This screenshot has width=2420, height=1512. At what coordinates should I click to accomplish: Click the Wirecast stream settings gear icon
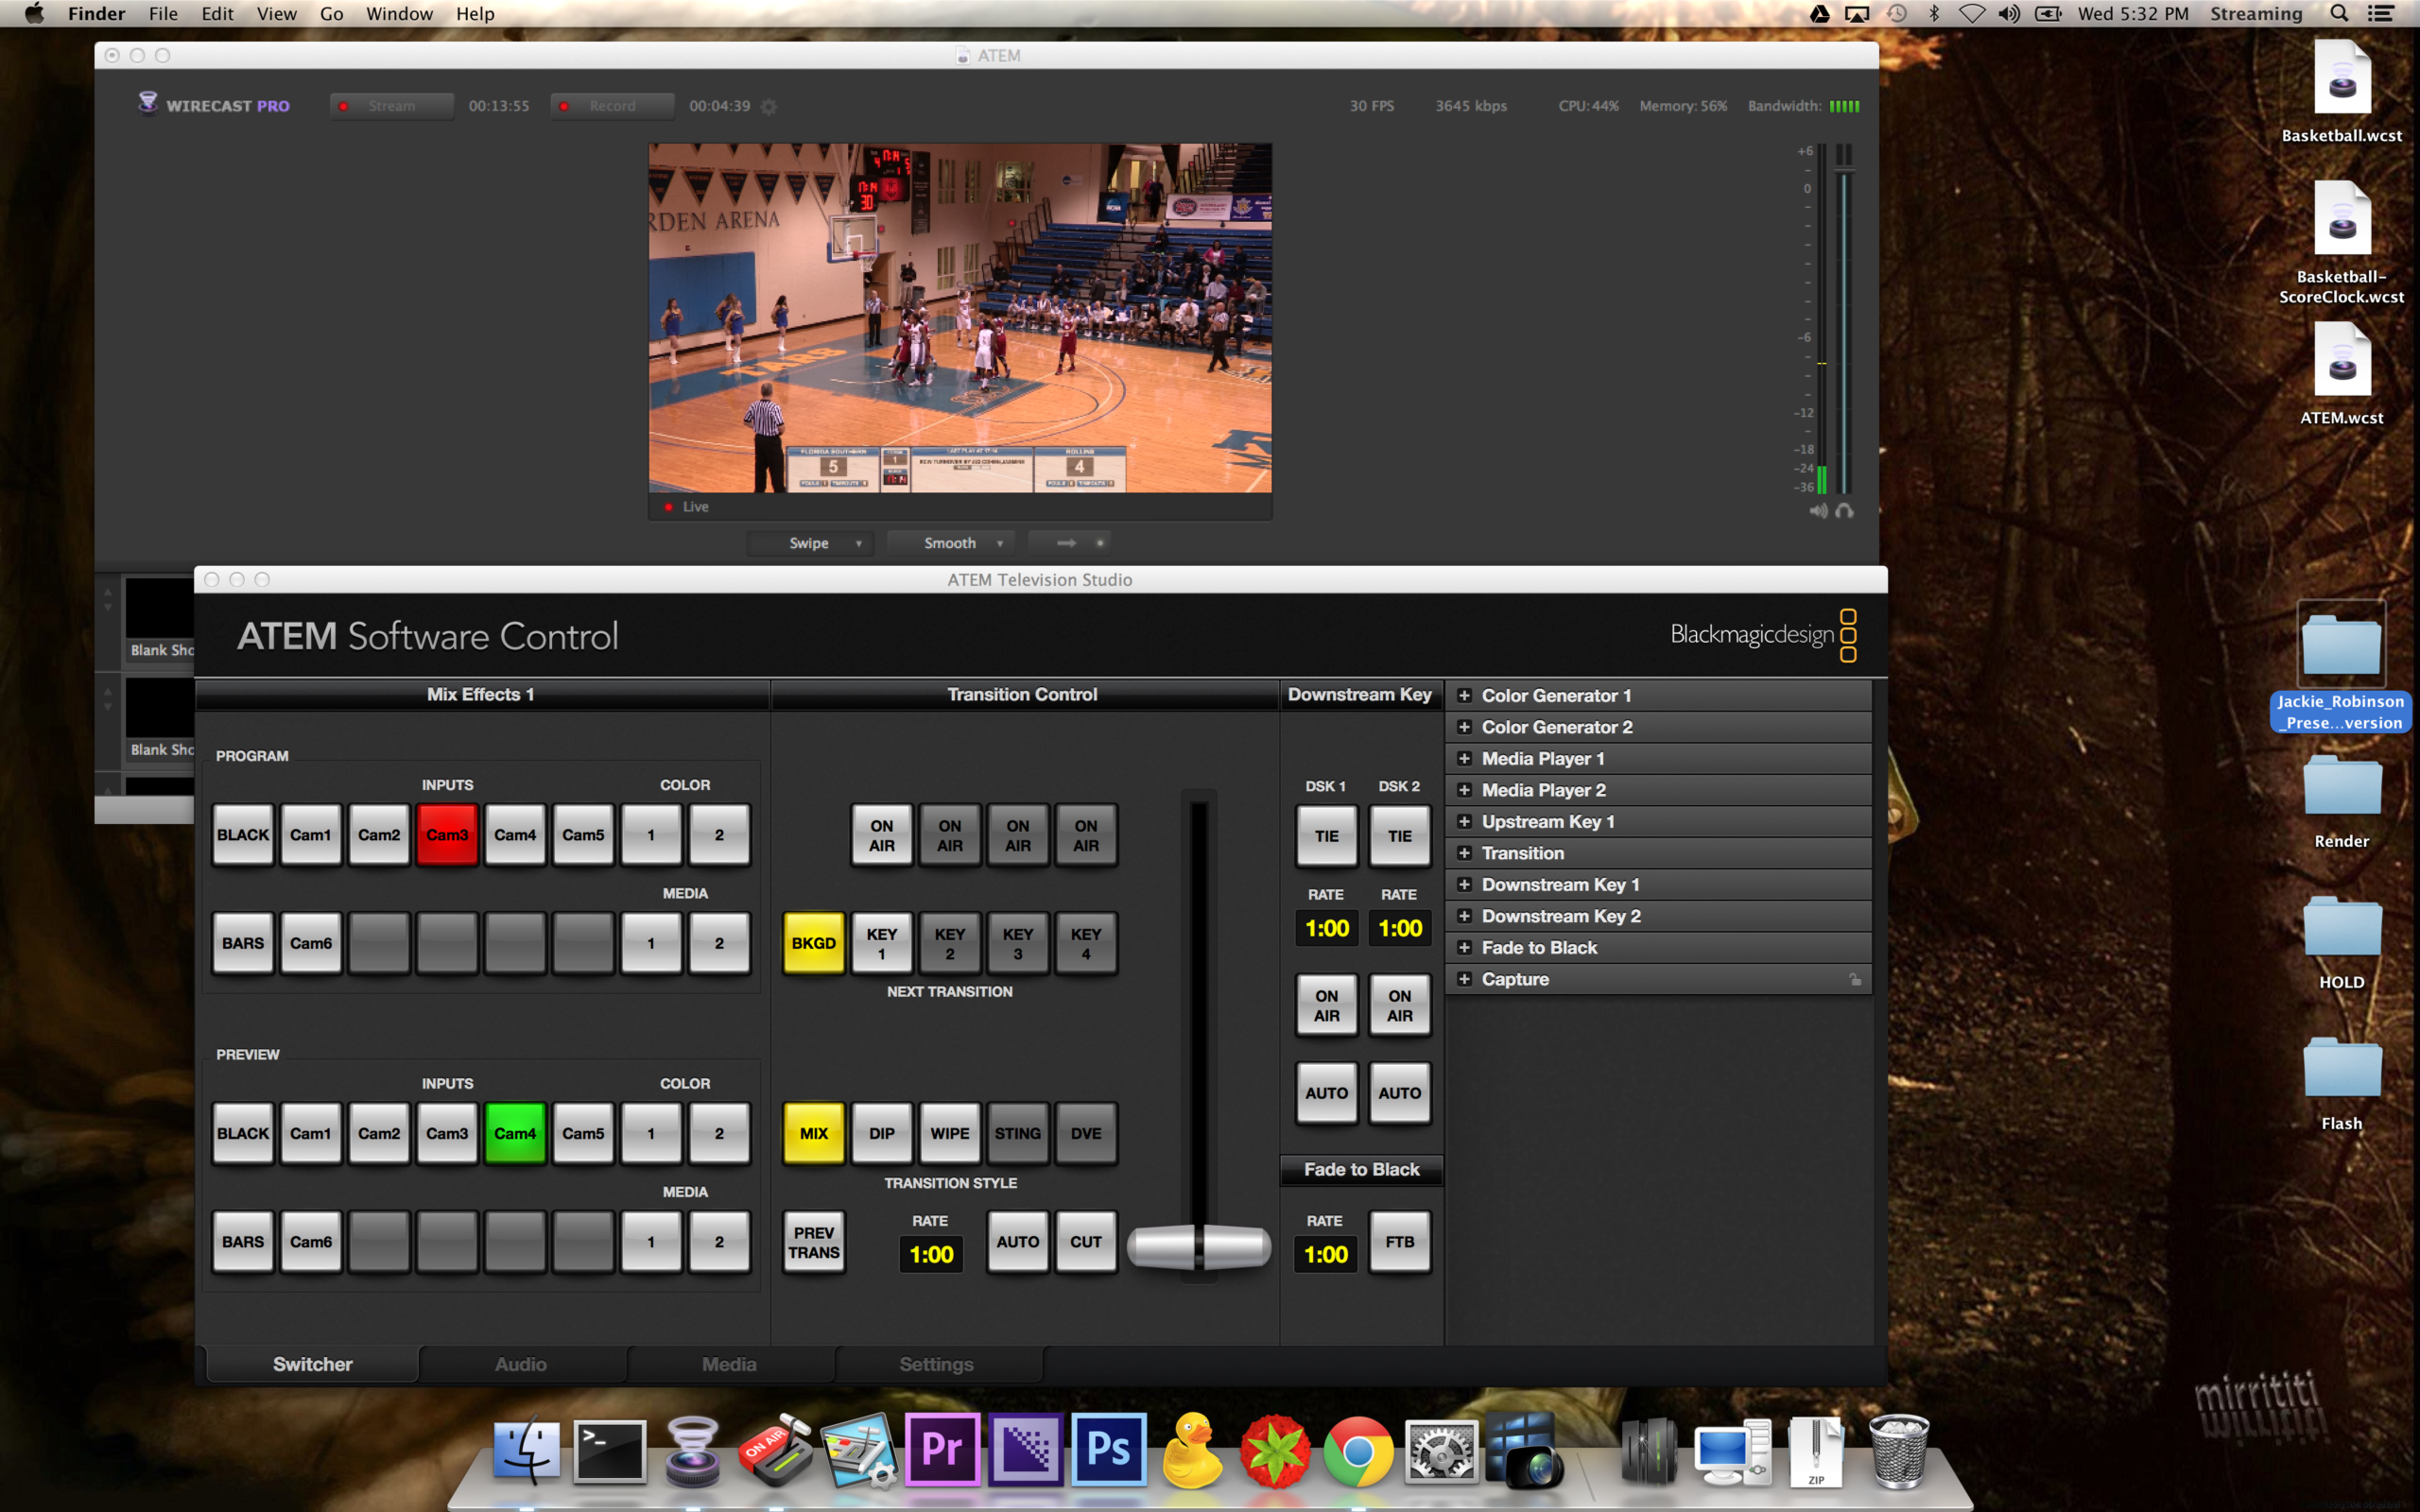point(769,106)
